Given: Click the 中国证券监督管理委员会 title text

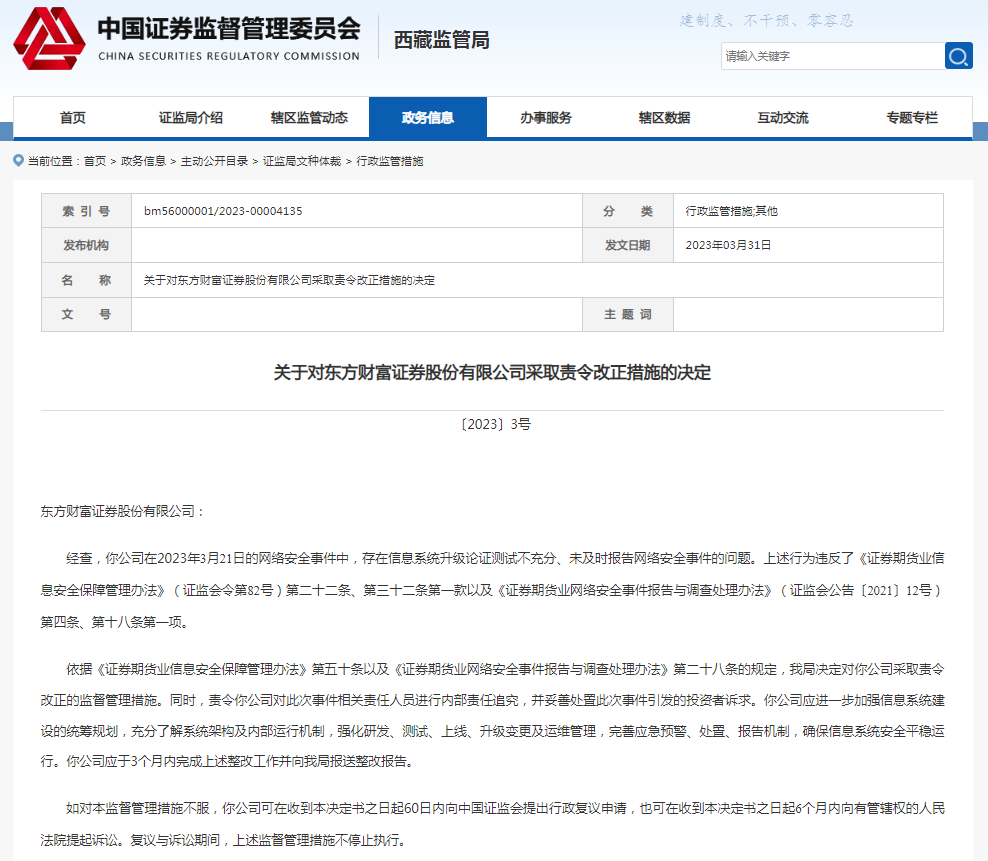Looking at the screenshot, I should point(228,28).
